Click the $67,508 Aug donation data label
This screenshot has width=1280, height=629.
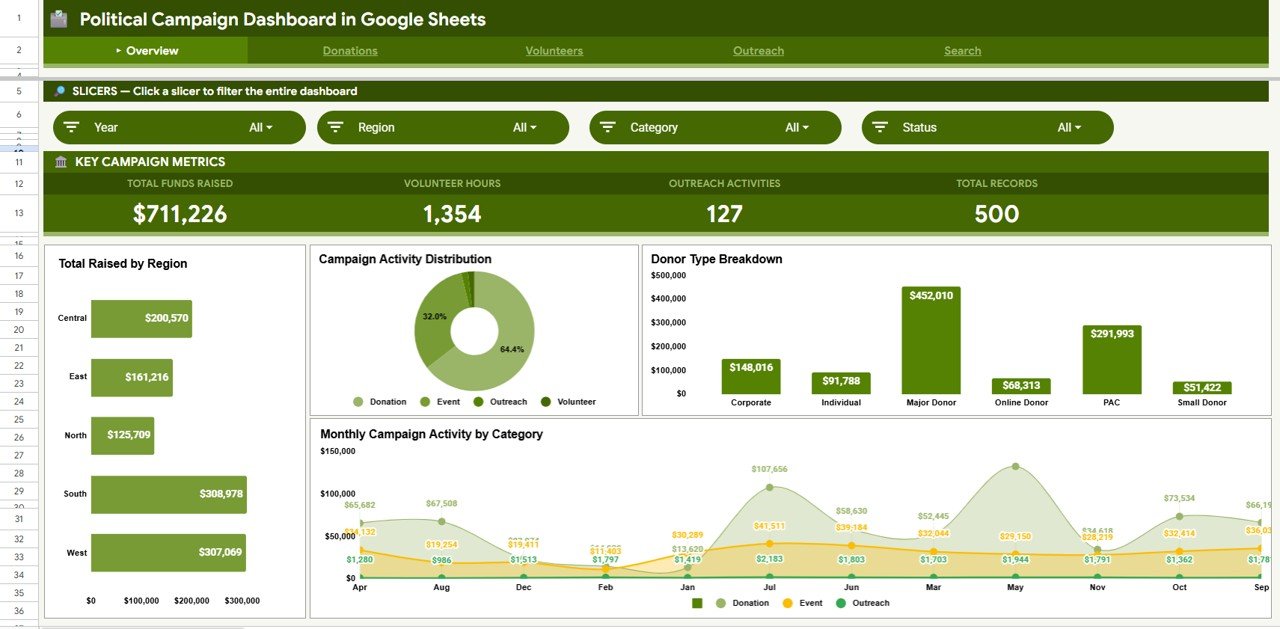point(441,503)
